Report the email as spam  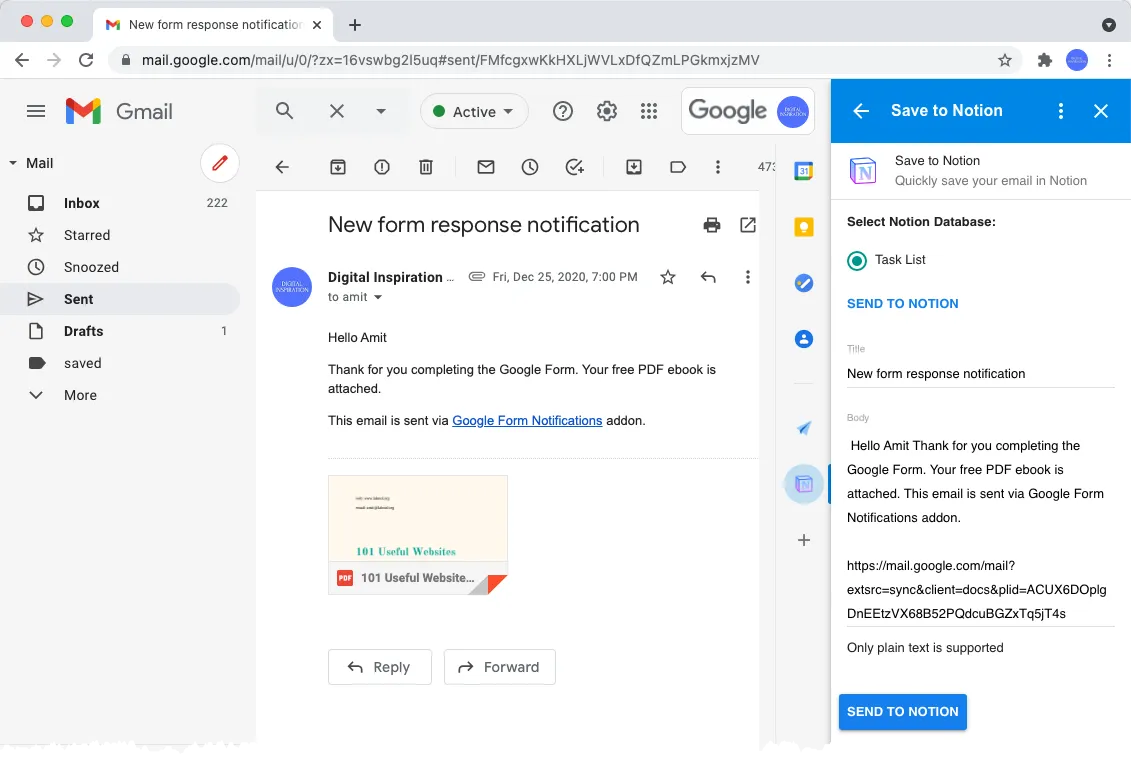381,167
